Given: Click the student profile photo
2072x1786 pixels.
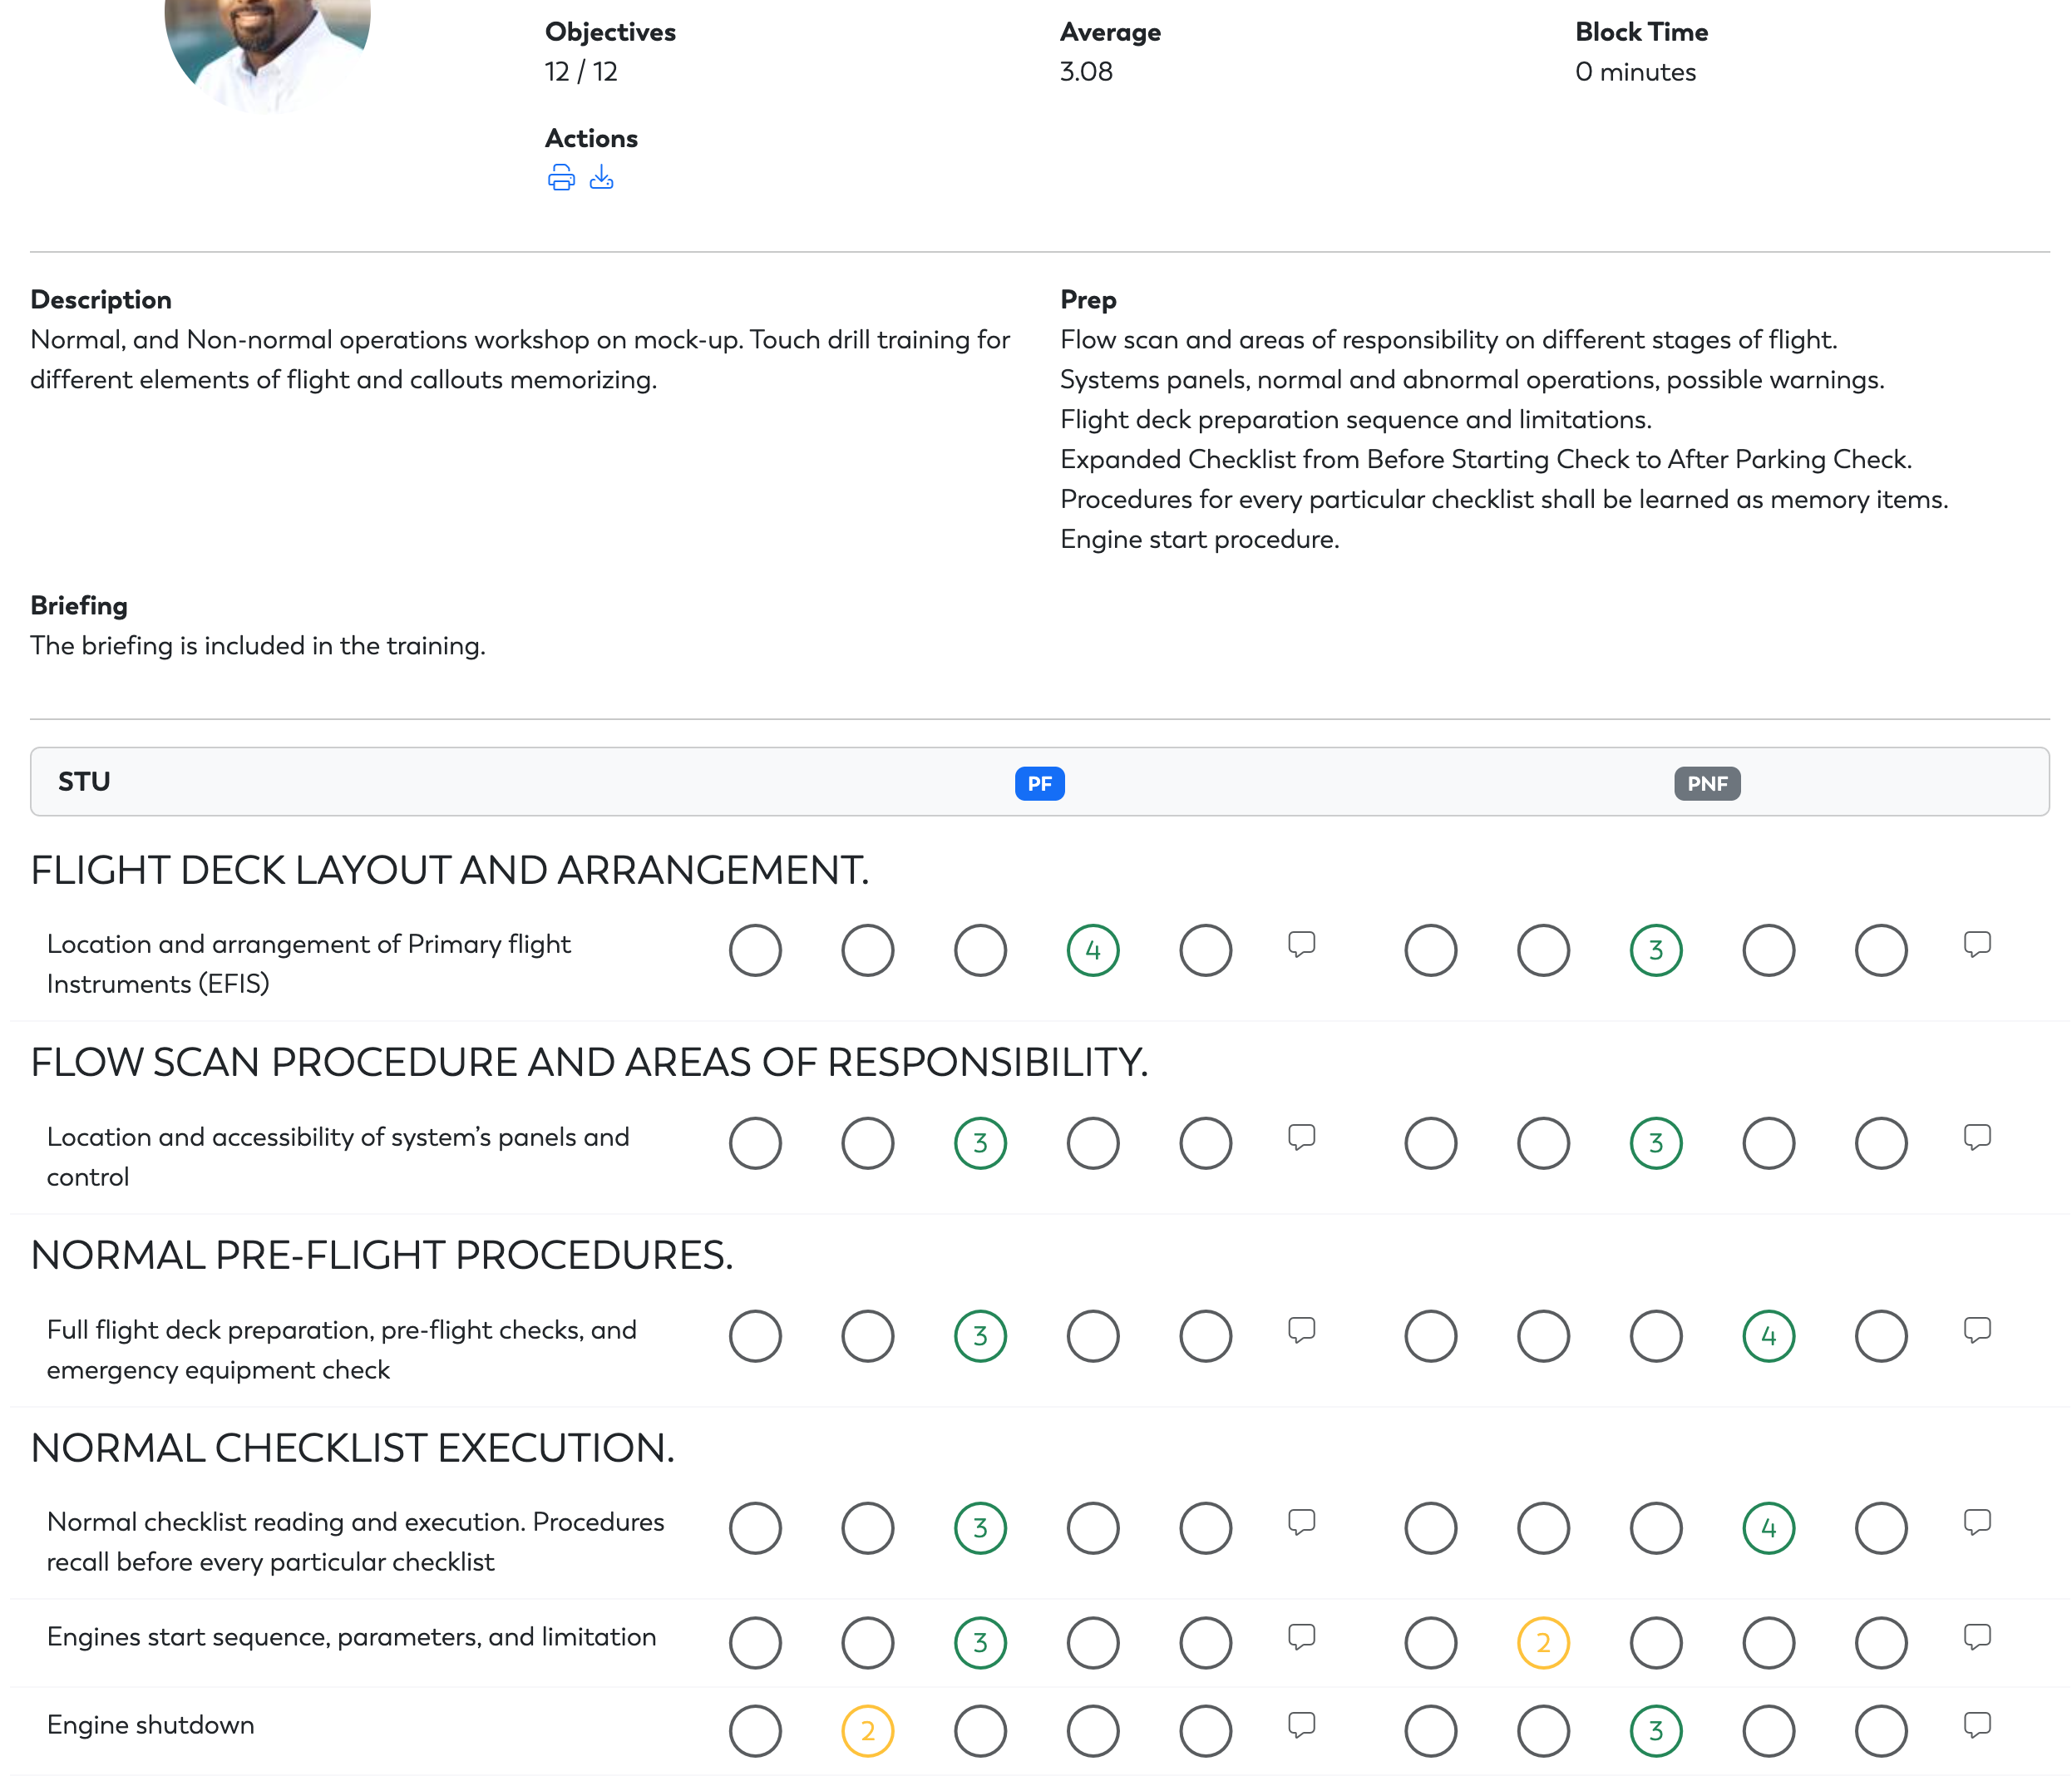Looking at the screenshot, I should tap(267, 50).
